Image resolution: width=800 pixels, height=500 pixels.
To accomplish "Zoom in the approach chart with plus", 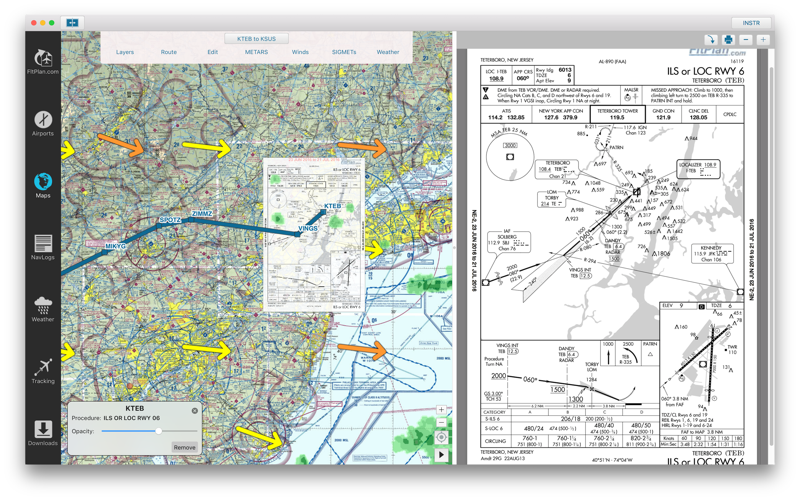I will pos(763,39).
